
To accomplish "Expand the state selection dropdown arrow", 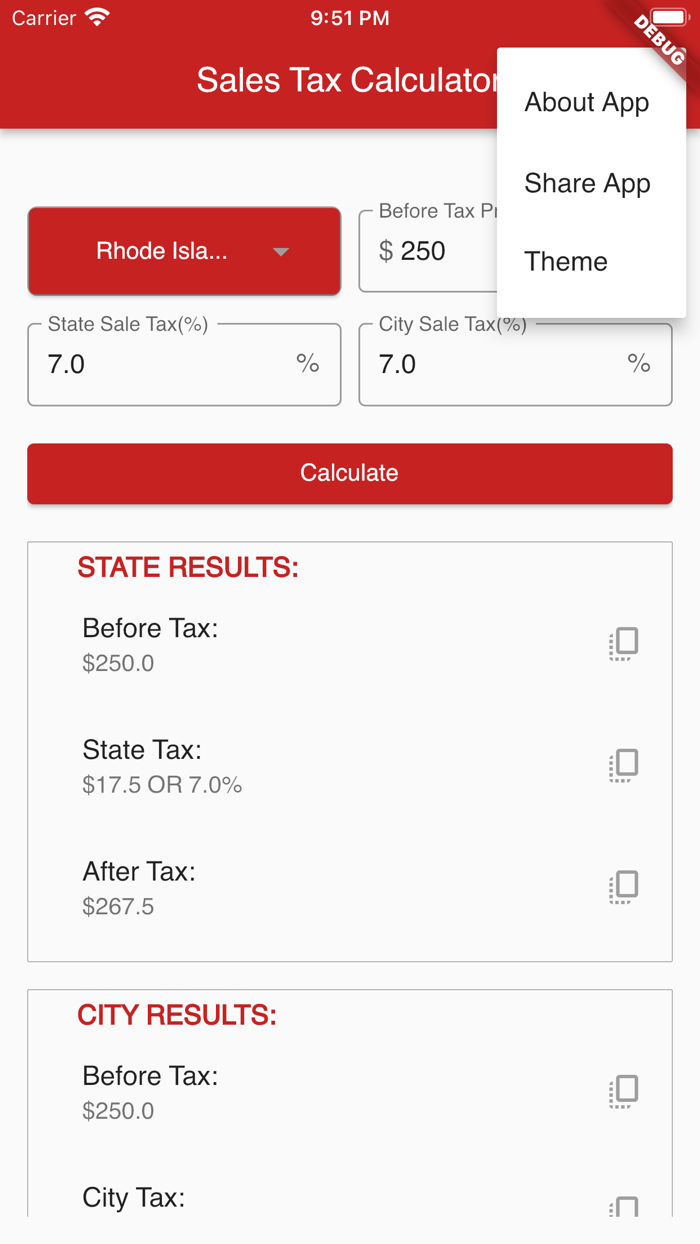I will [x=281, y=251].
